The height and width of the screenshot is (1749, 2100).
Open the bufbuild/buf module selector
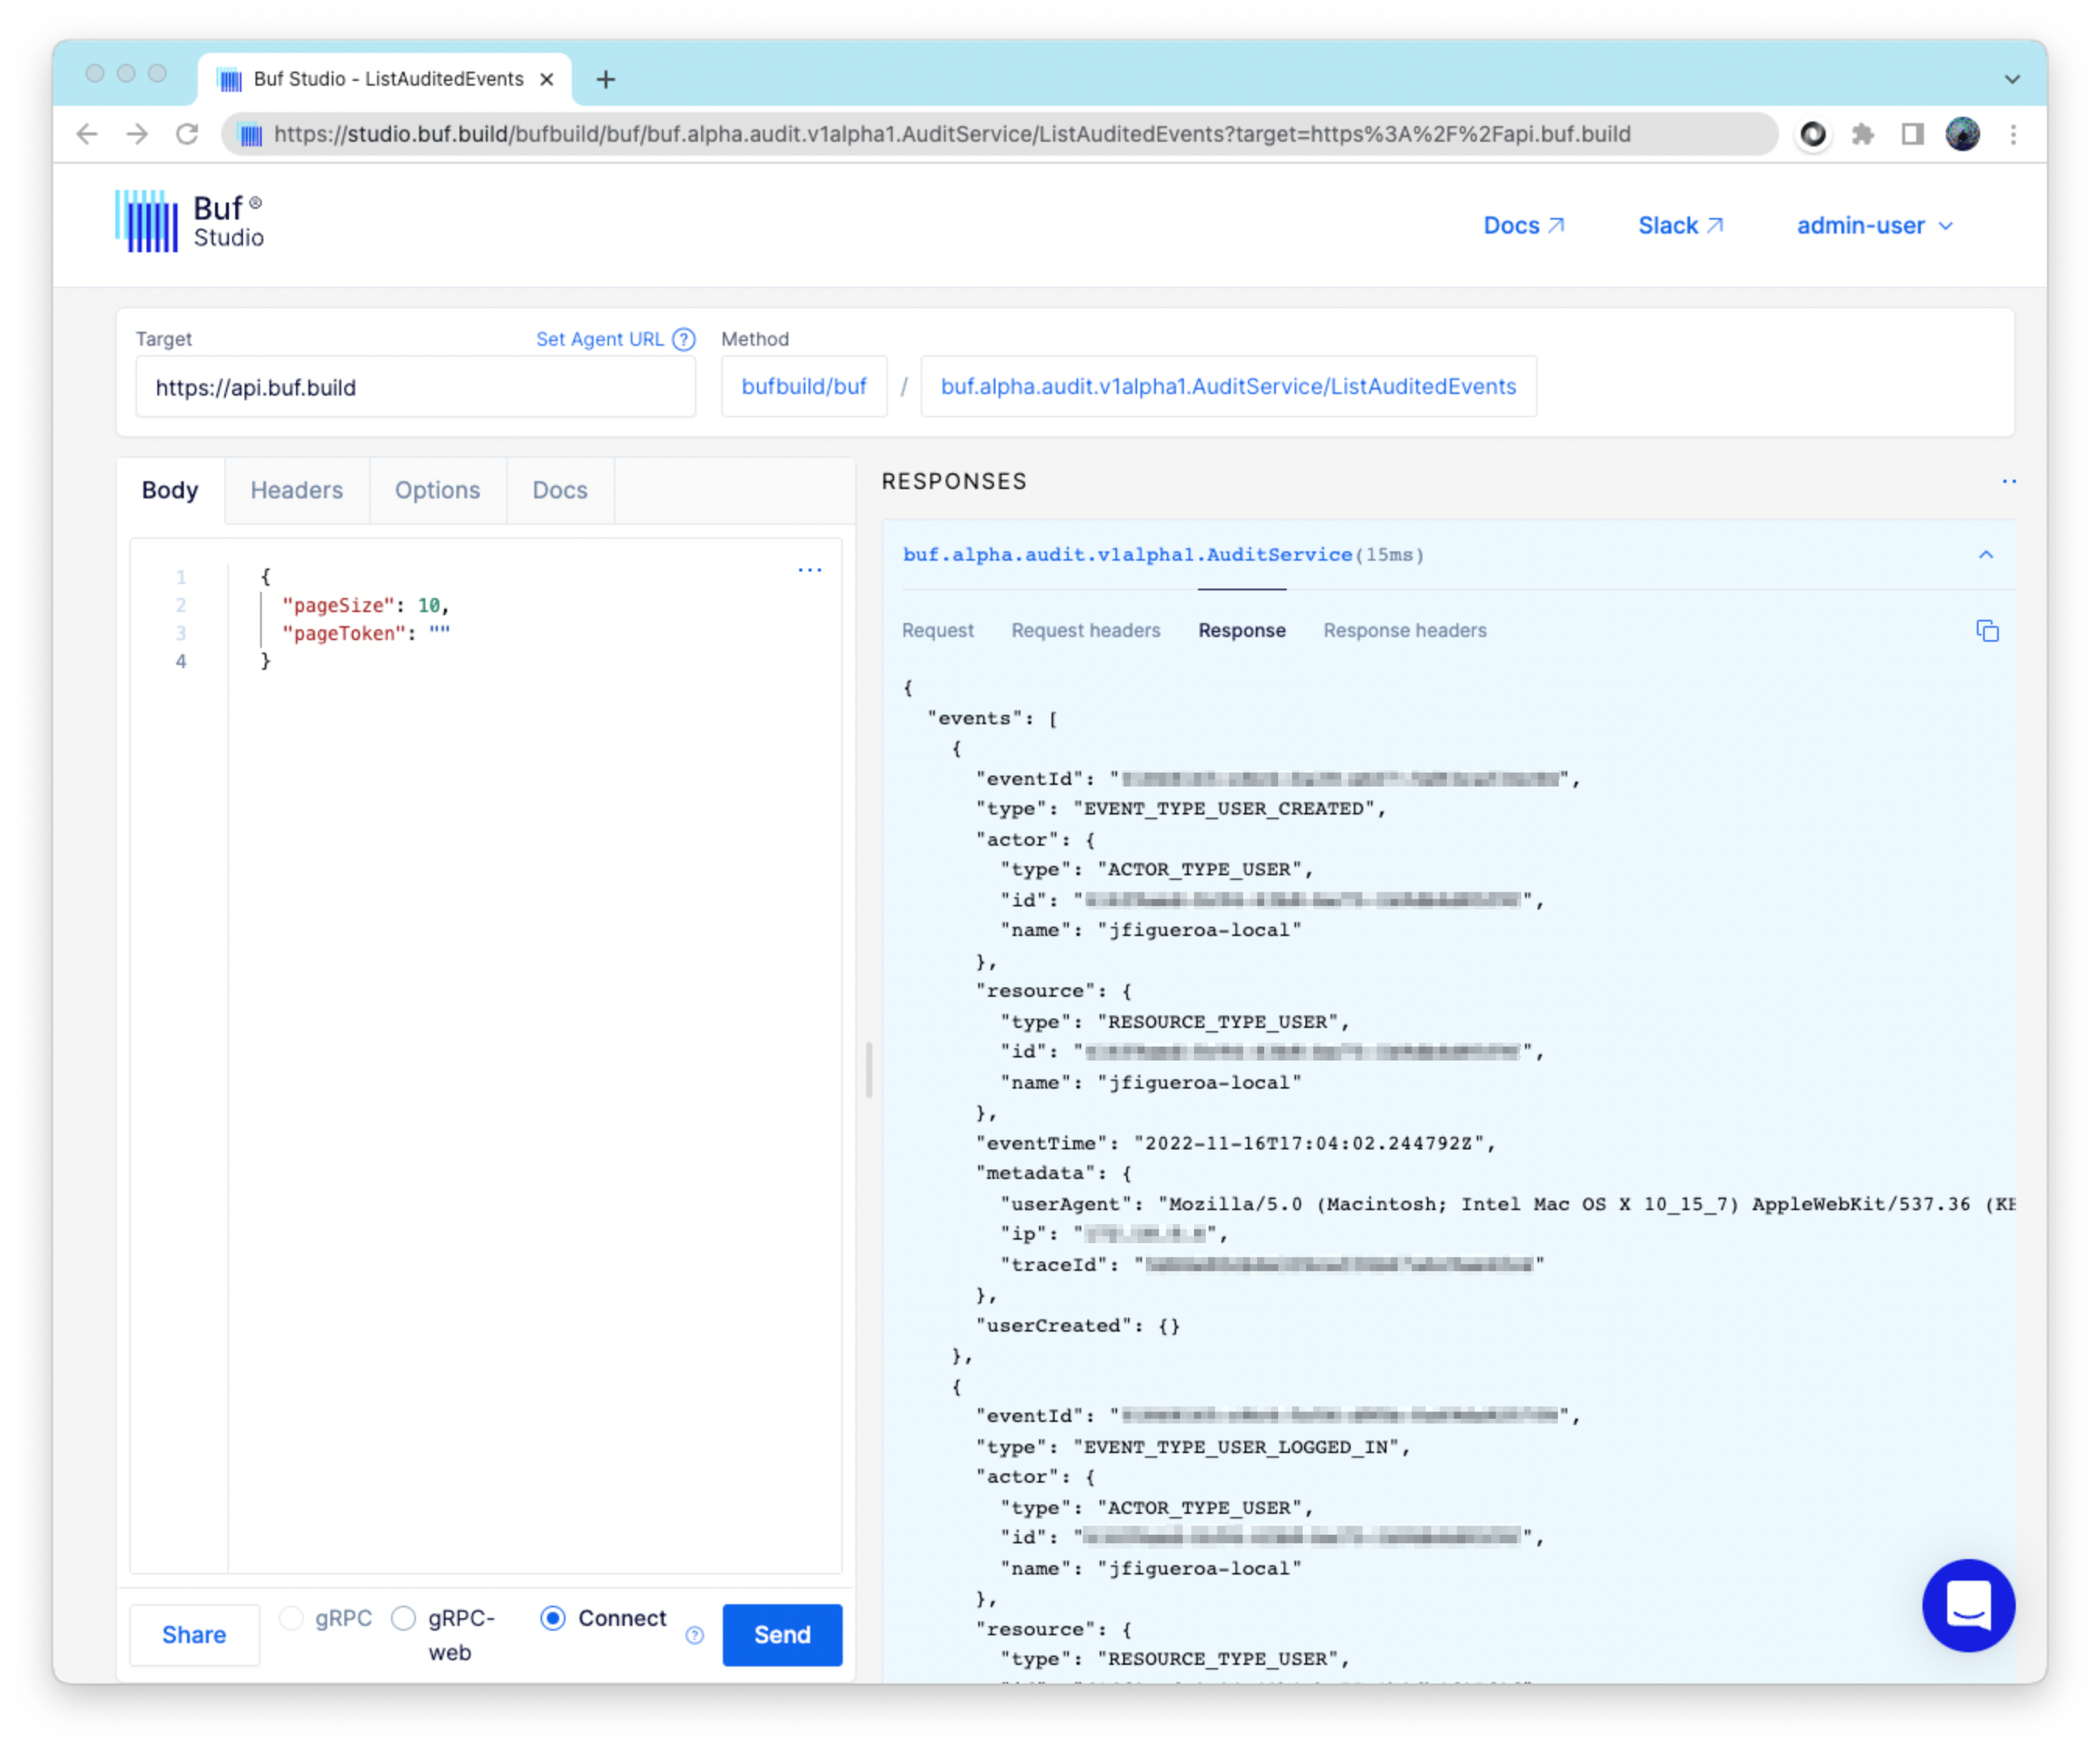(804, 386)
